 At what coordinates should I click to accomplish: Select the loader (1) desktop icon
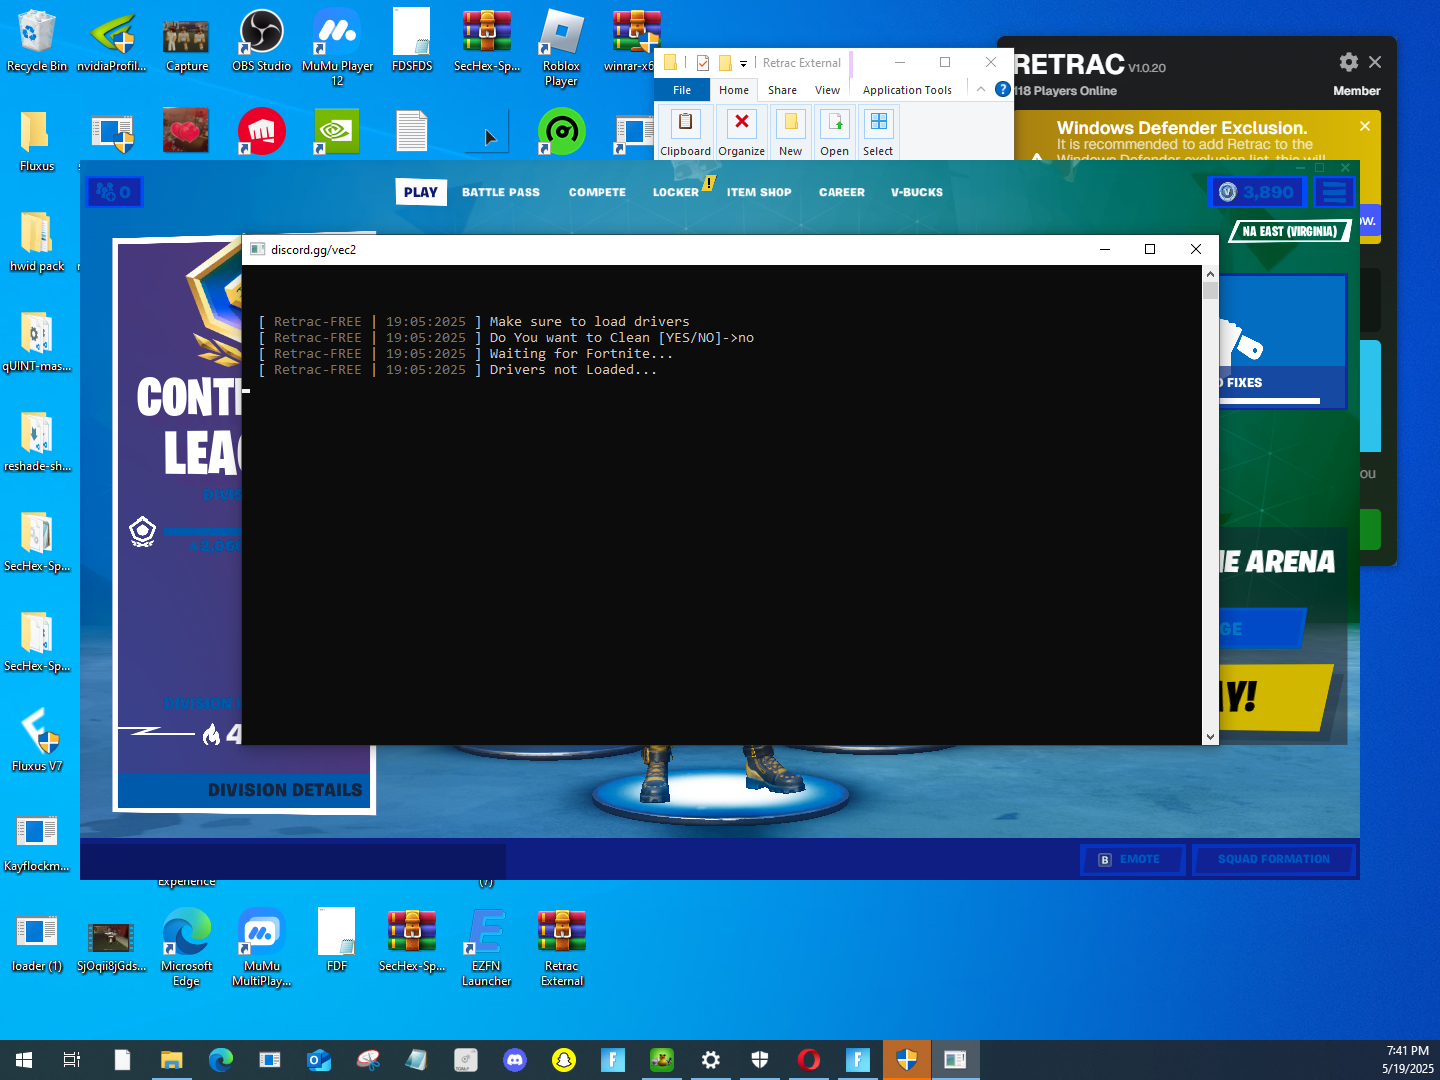[x=37, y=941]
